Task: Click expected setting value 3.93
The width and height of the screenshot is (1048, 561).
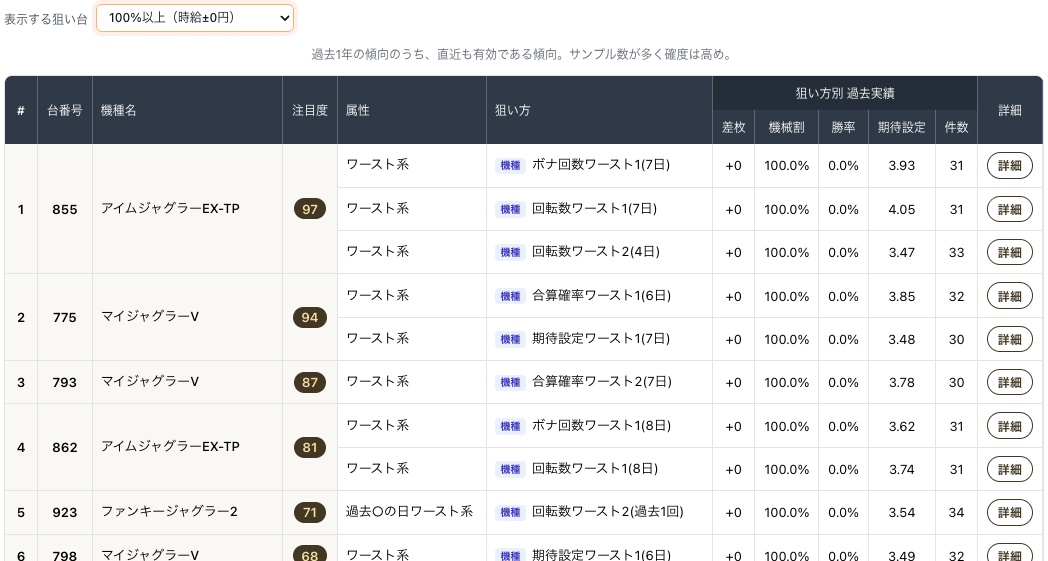Action: pos(901,165)
